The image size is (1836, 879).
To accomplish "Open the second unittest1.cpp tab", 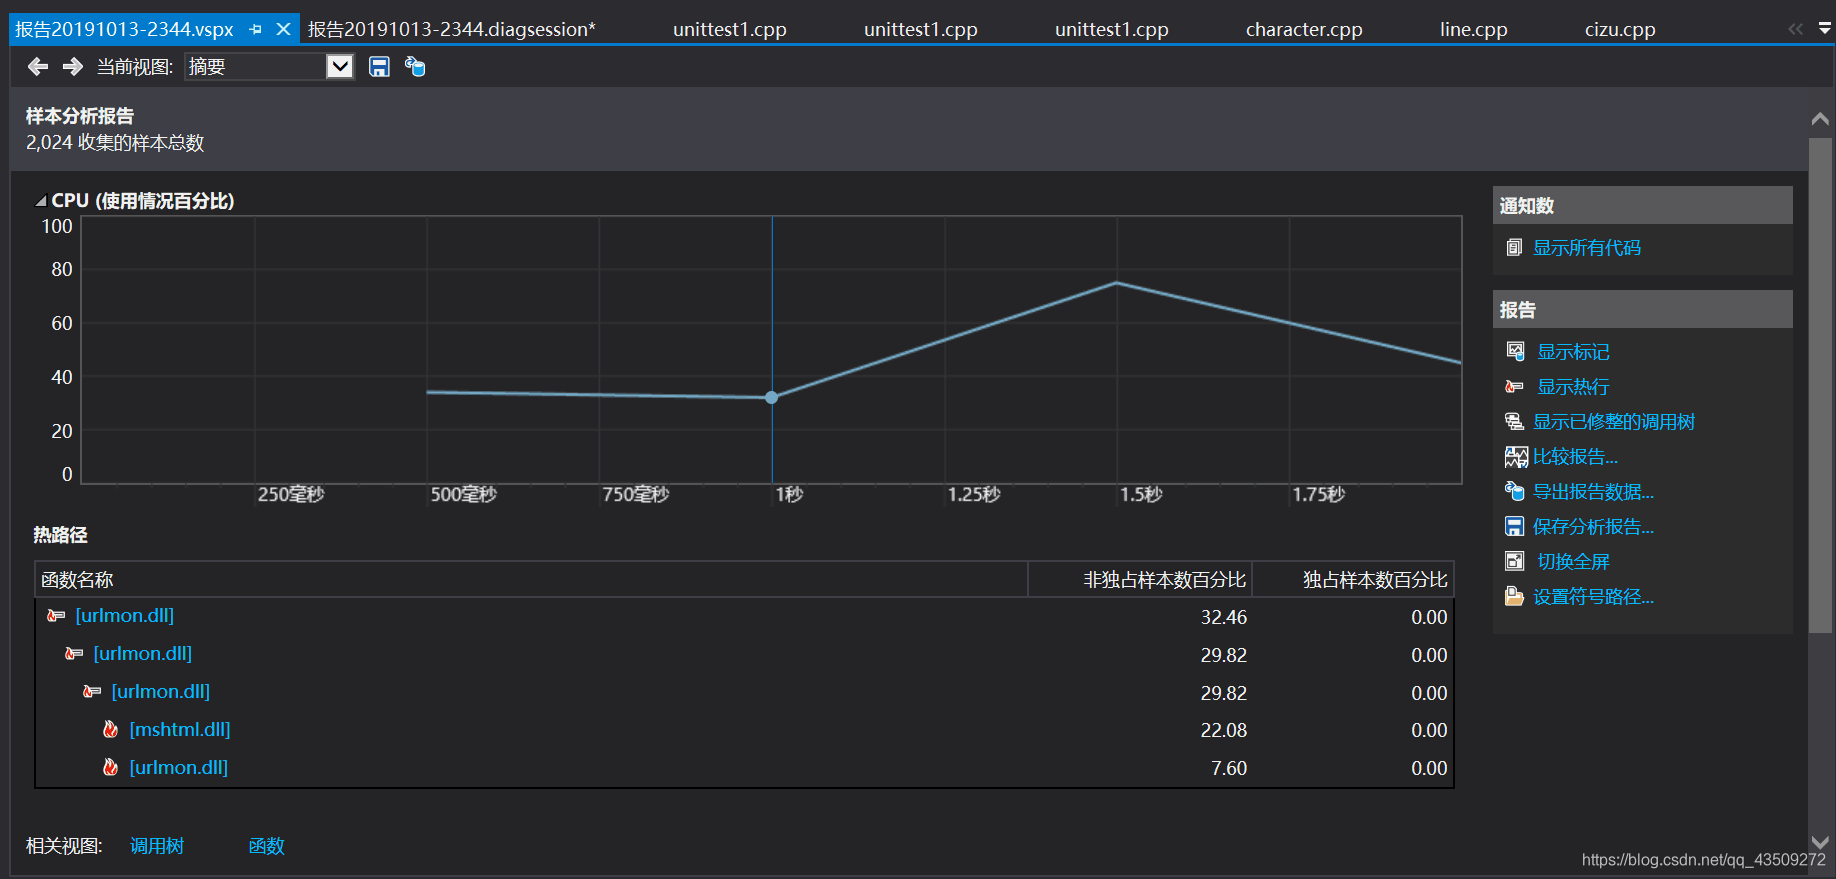I will tap(921, 29).
